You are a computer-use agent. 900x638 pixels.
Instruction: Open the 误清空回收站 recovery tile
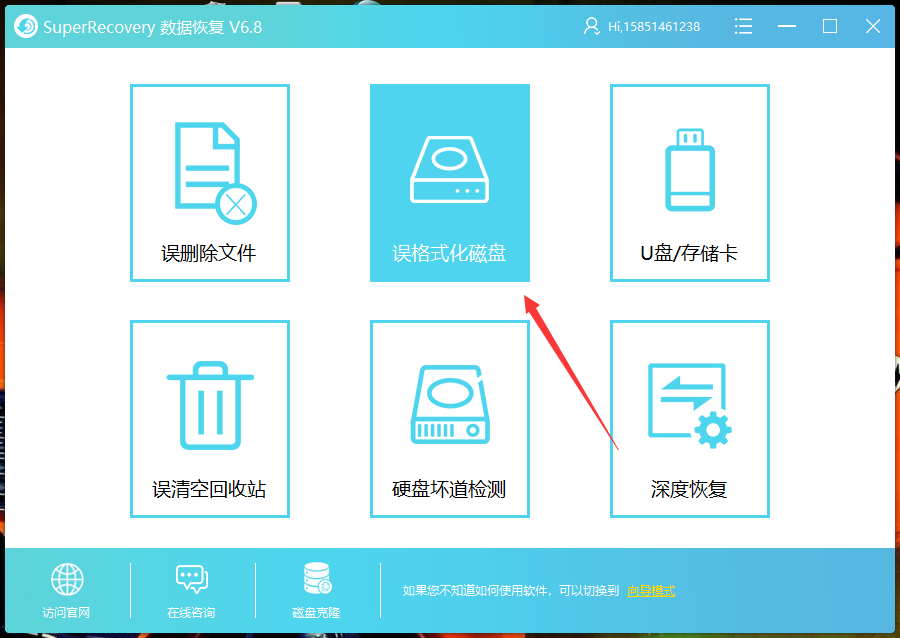click(x=210, y=419)
